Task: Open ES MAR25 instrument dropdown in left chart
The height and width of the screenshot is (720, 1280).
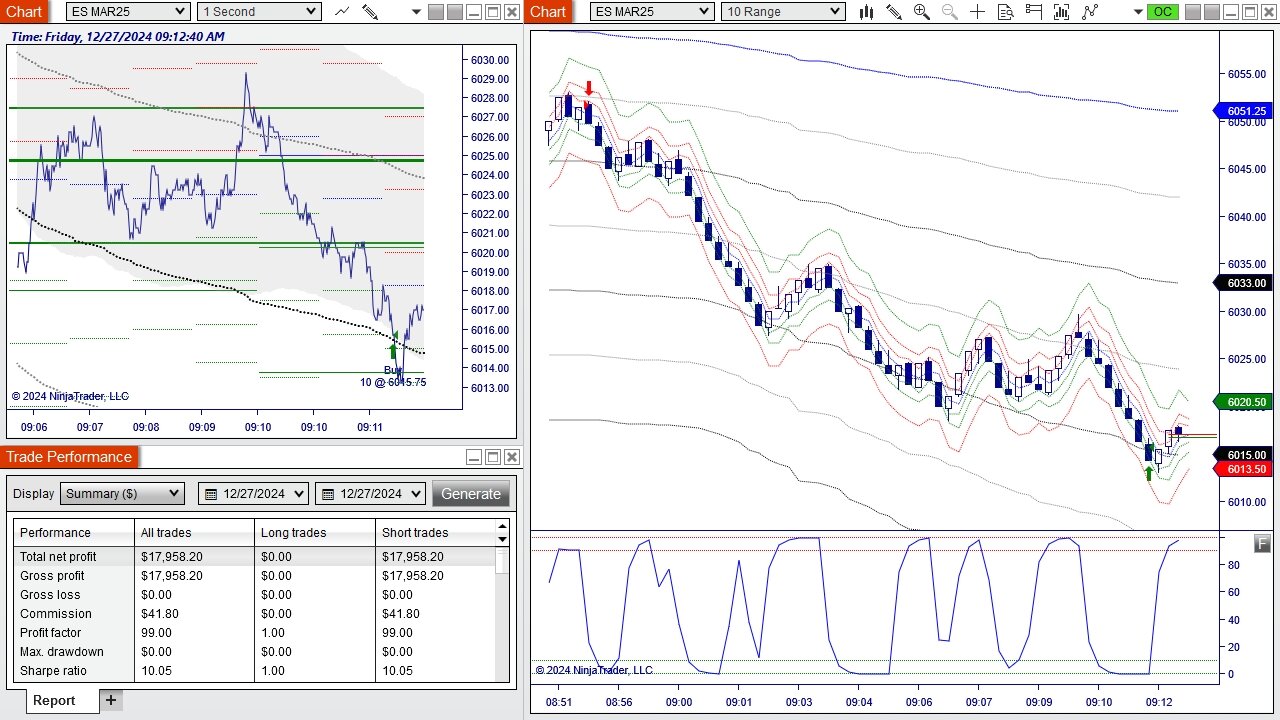Action: coord(128,12)
